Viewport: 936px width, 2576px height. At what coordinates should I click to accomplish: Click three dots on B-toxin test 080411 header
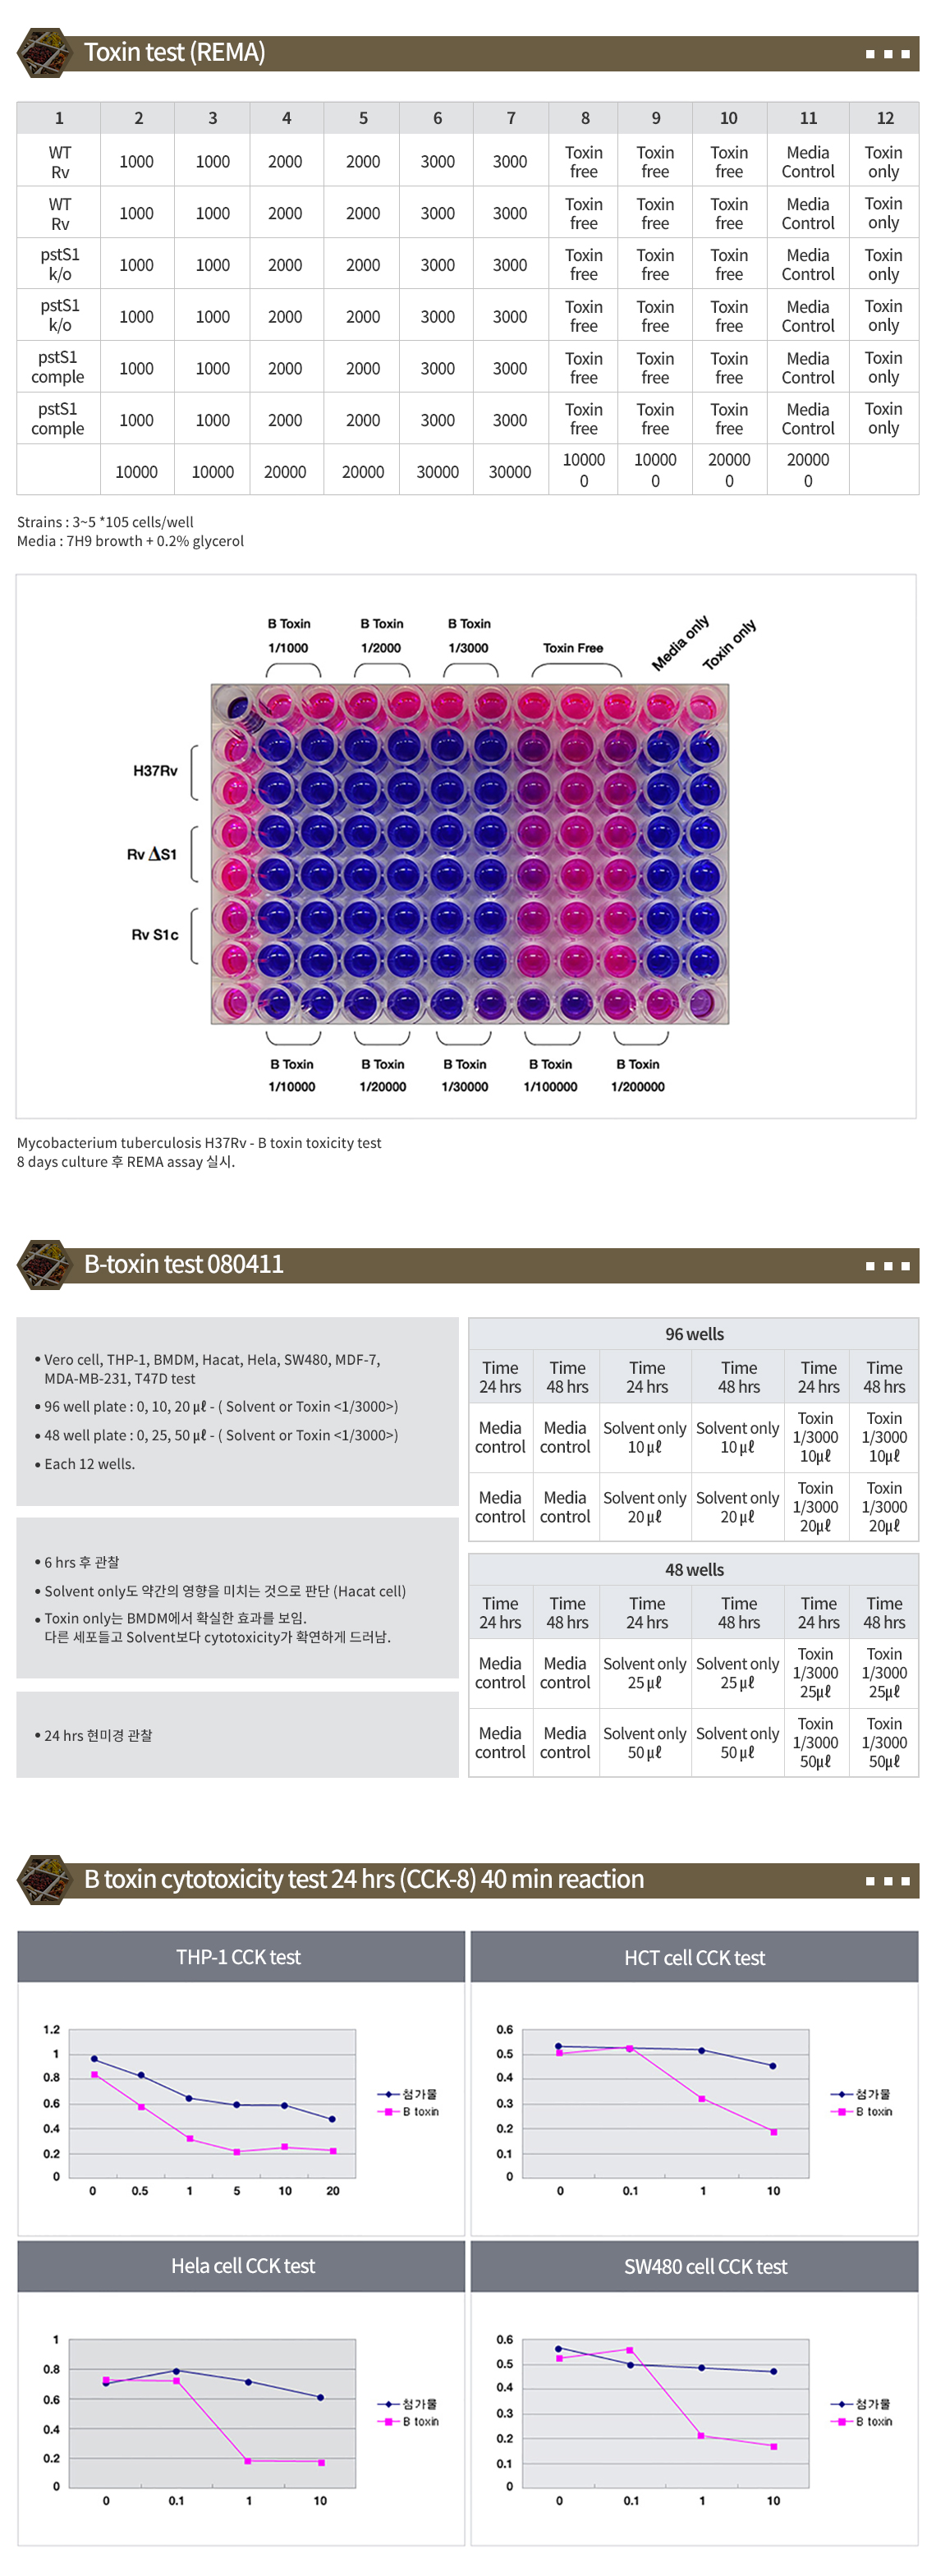coord(887,1266)
